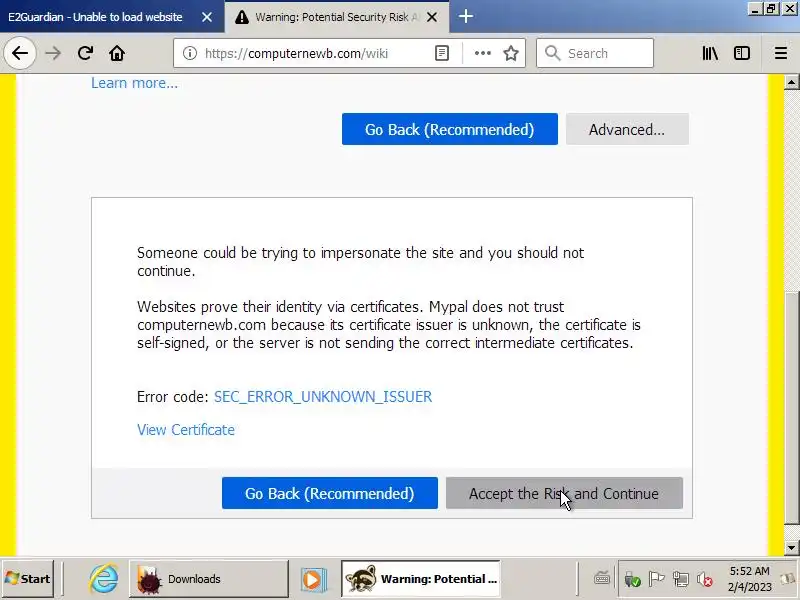Toggle reader view icon in address bar
Viewport: 800px width, 600px height.
[x=442, y=53]
